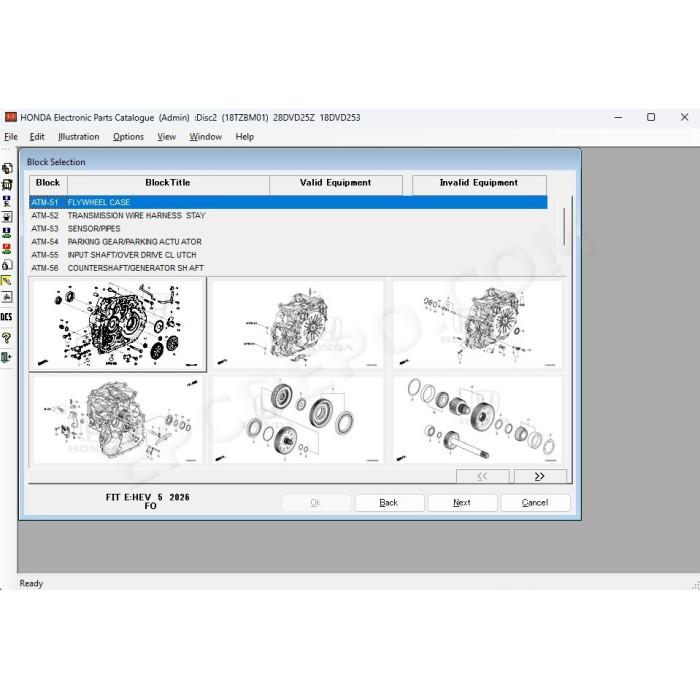Viewport: 700px width, 700px height.
Task: Click the framed boat-like icon above DCS
Action: click(7, 297)
